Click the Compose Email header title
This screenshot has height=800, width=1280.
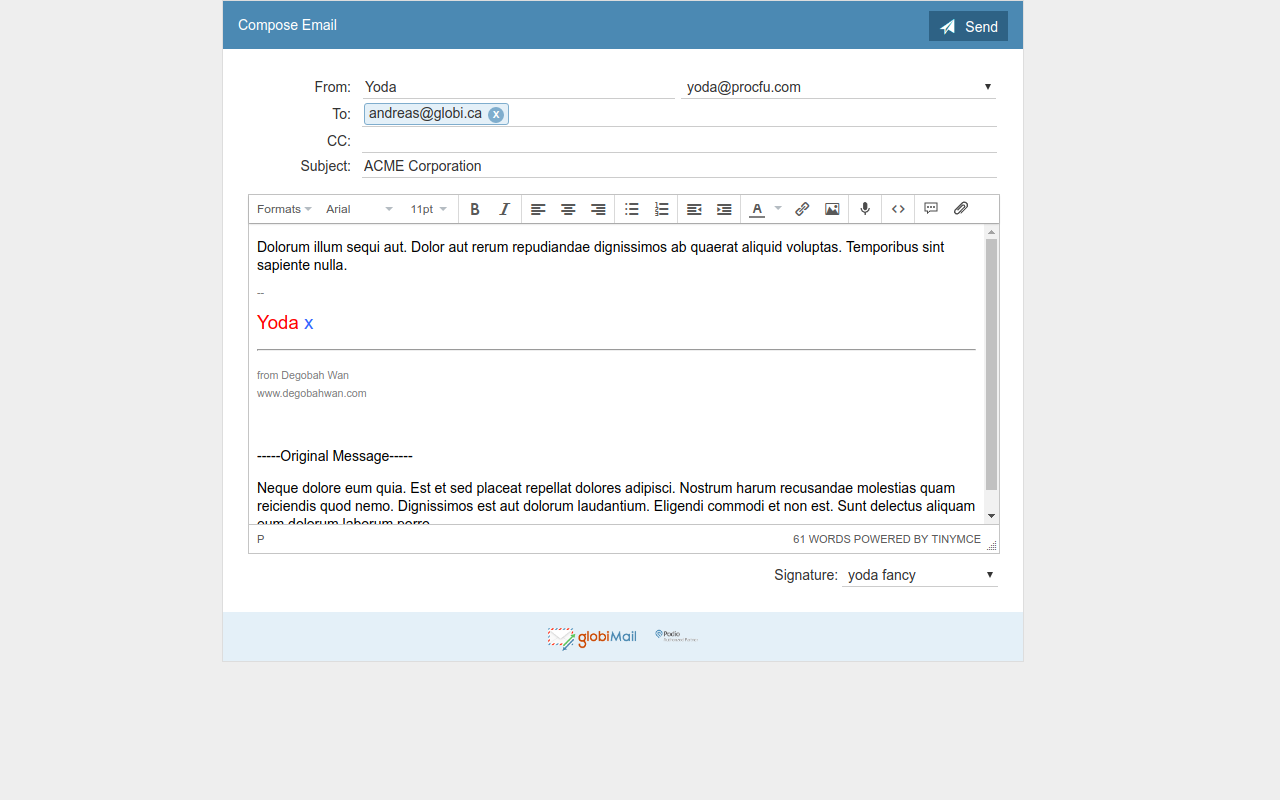click(x=287, y=25)
